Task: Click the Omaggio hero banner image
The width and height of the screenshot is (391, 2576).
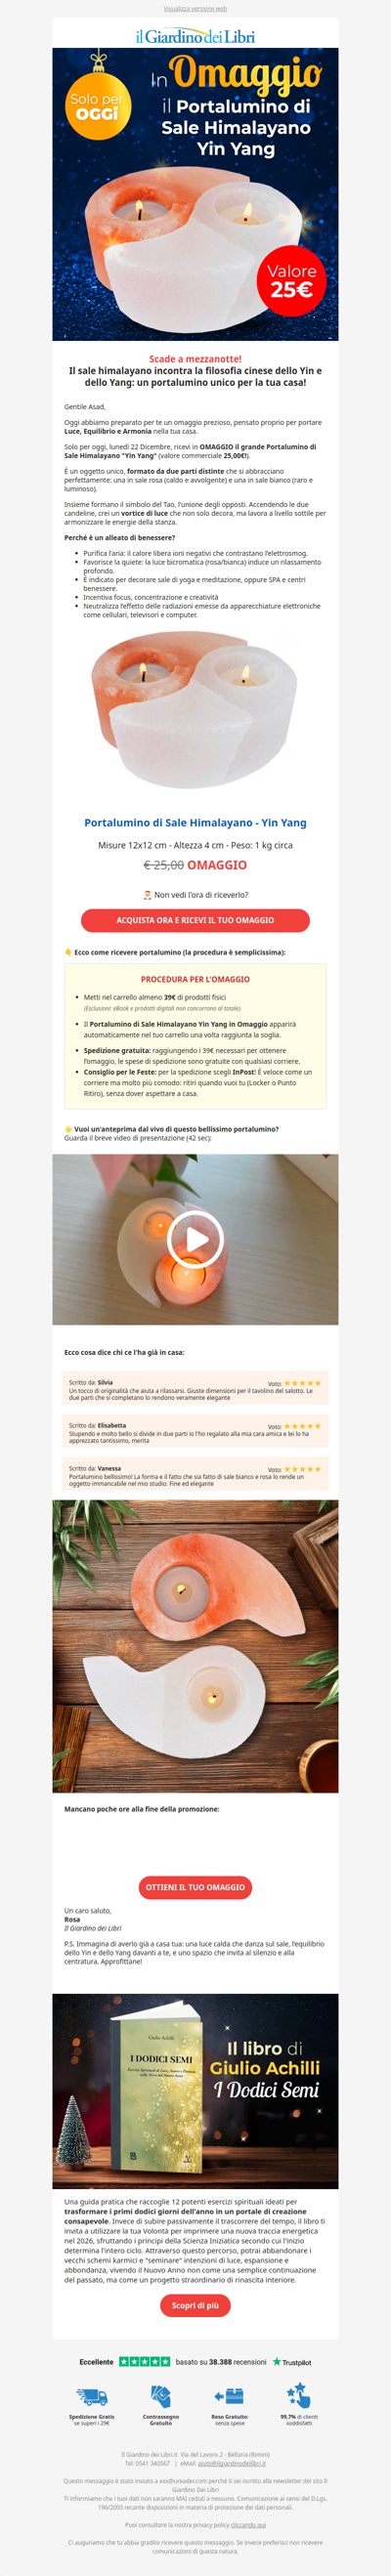Action: 195,194
